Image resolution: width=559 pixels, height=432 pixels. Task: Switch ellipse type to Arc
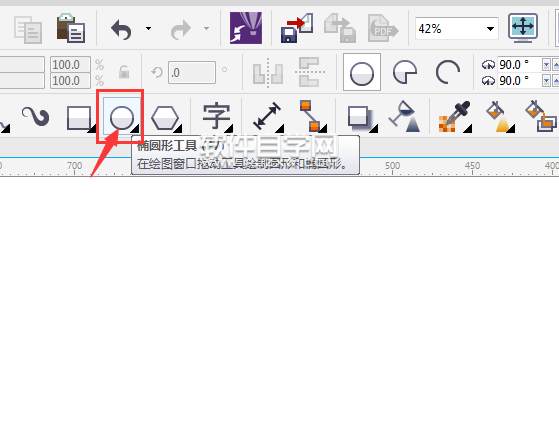pyautogui.click(x=448, y=72)
